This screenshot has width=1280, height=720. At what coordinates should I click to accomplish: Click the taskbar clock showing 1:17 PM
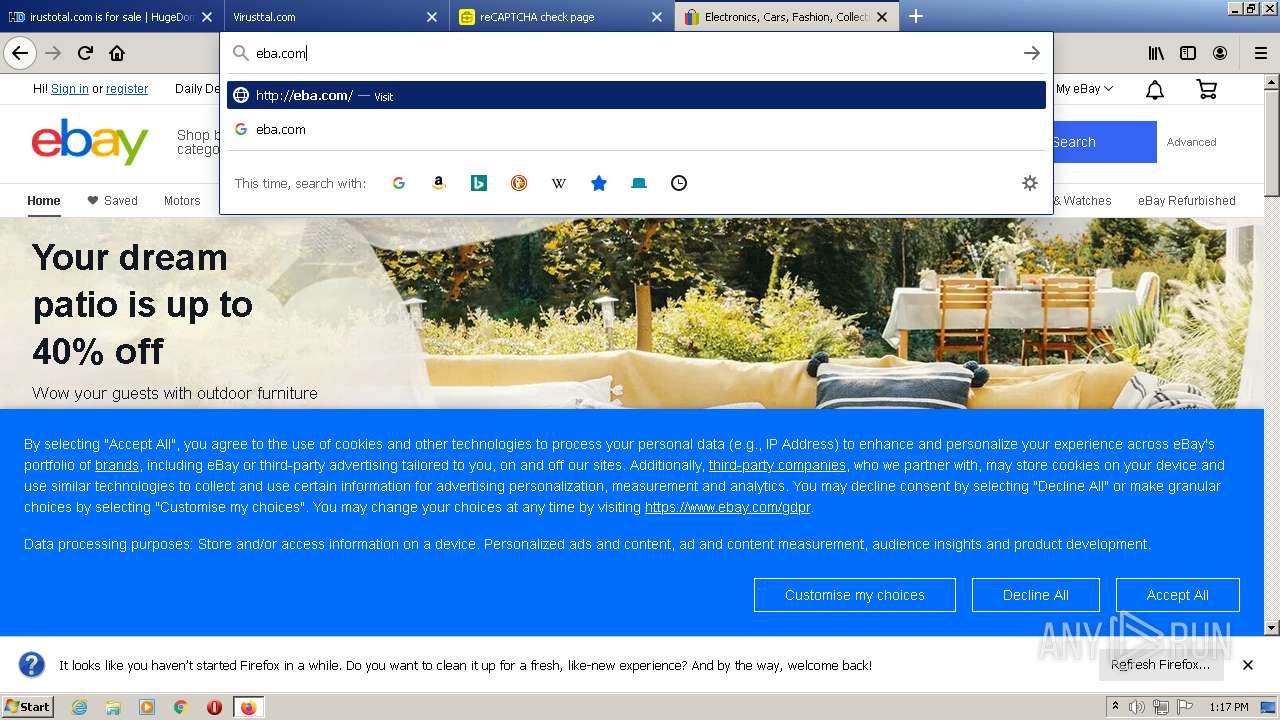point(1229,707)
